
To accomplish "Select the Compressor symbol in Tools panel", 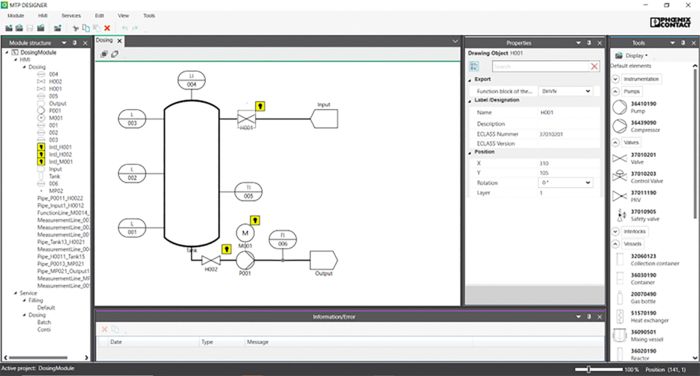I will point(620,126).
